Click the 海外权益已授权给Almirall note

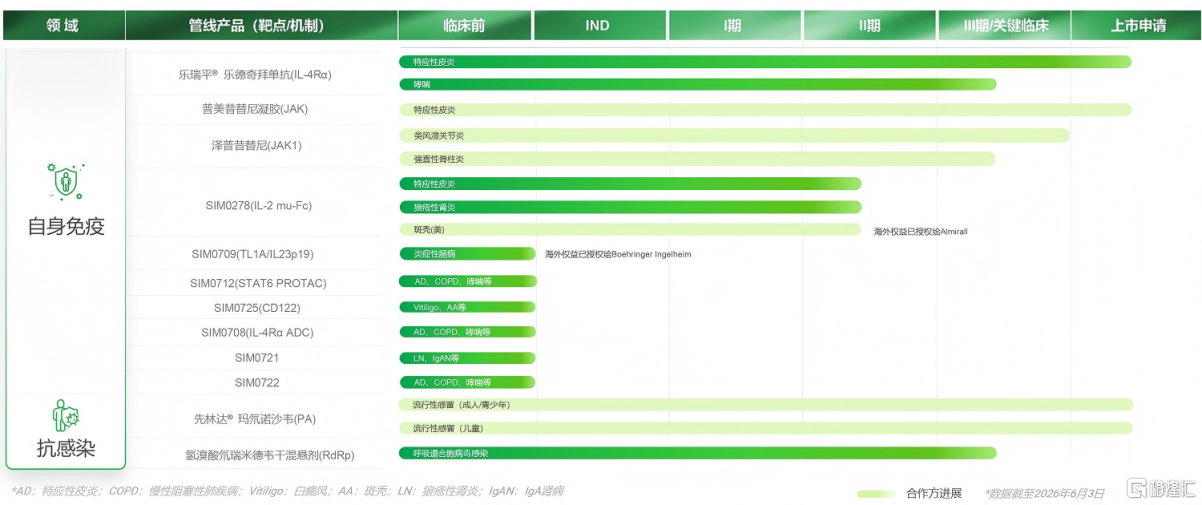tap(921, 231)
